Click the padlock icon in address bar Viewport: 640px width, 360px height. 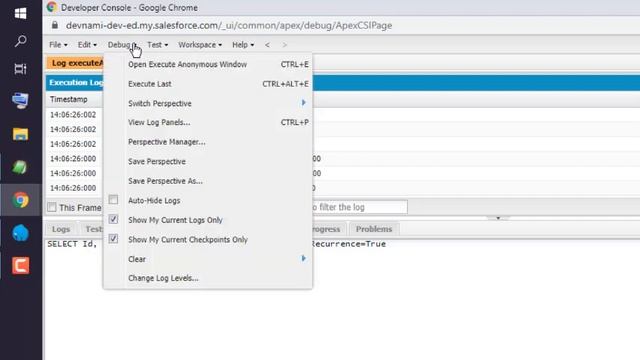tap(55, 25)
